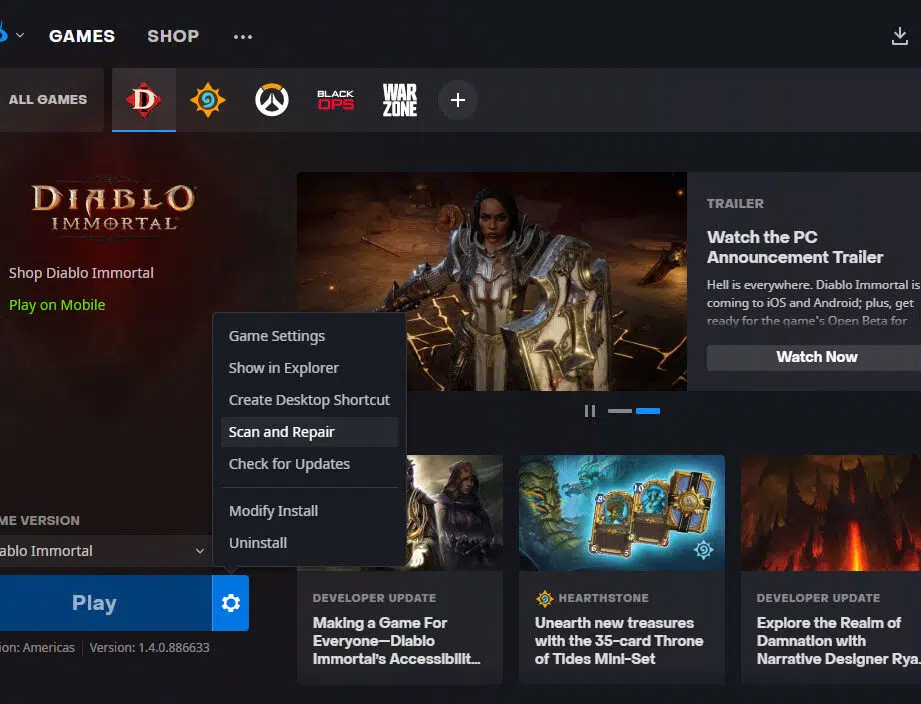Screen dimensions: 921x704
Task: Choose Uninstall from the menu
Action: [x=310, y=543]
